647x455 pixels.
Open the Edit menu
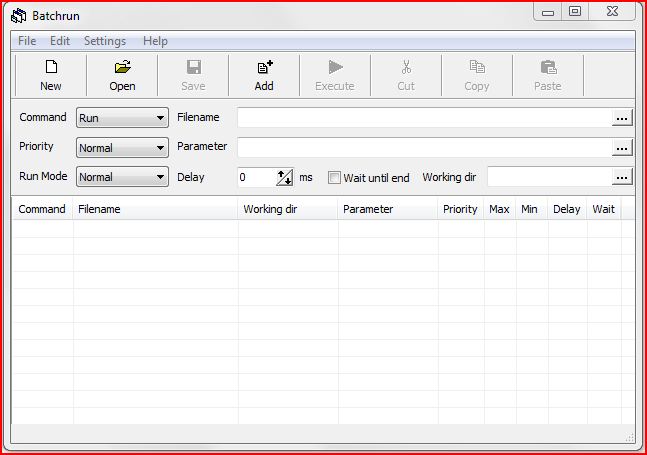[60, 41]
